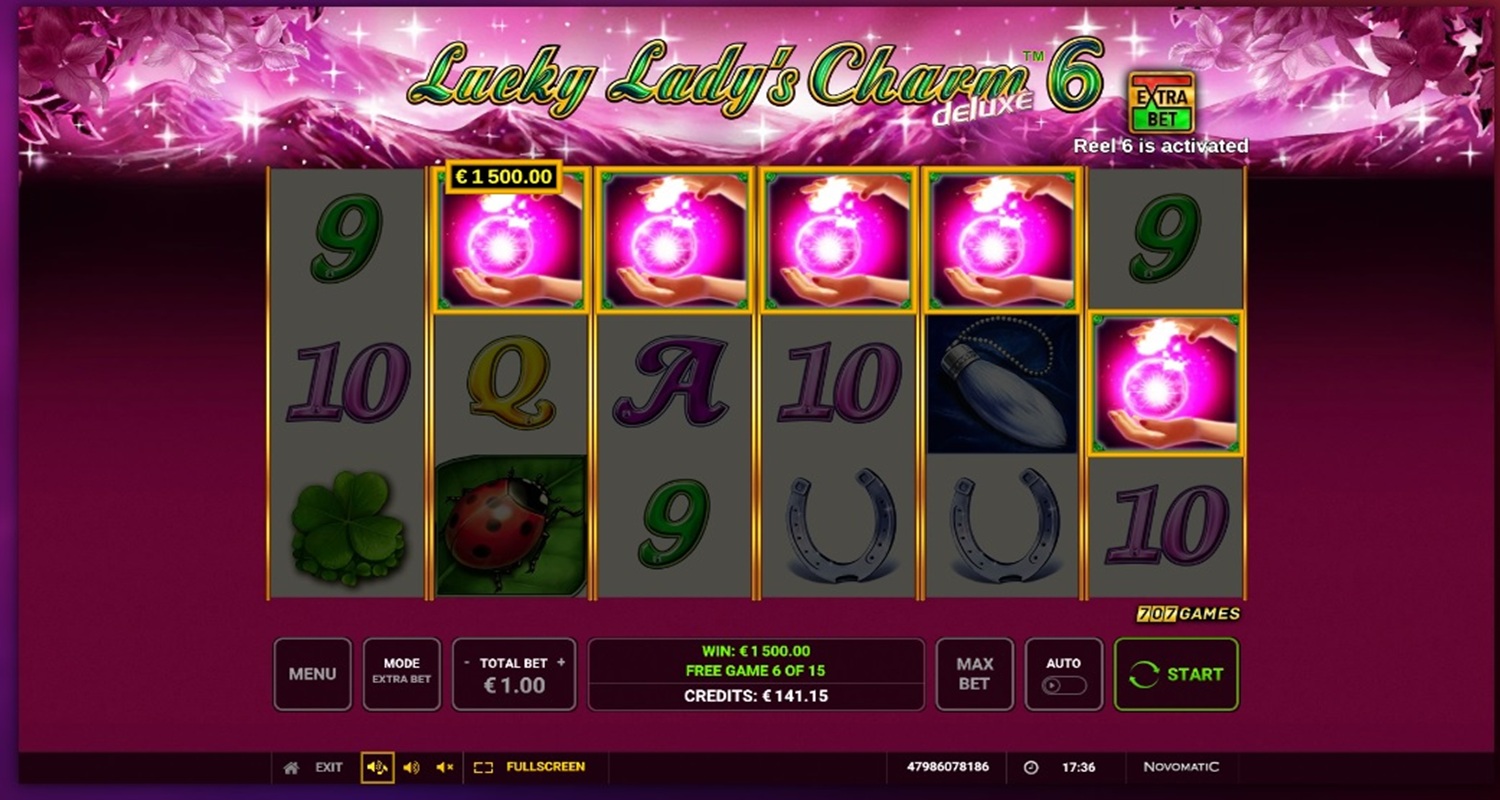Click the crystal ball on reel six
Image resolution: width=1500 pixels, height=800 pixels.
coord(1166,384)
